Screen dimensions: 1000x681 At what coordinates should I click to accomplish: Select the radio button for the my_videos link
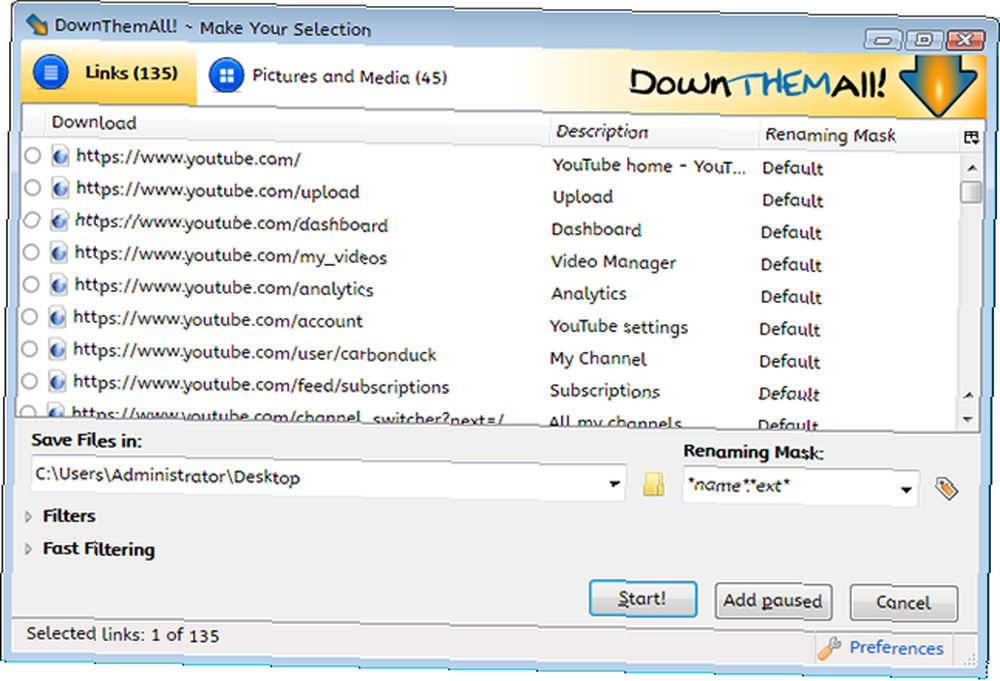coord(31,252)
